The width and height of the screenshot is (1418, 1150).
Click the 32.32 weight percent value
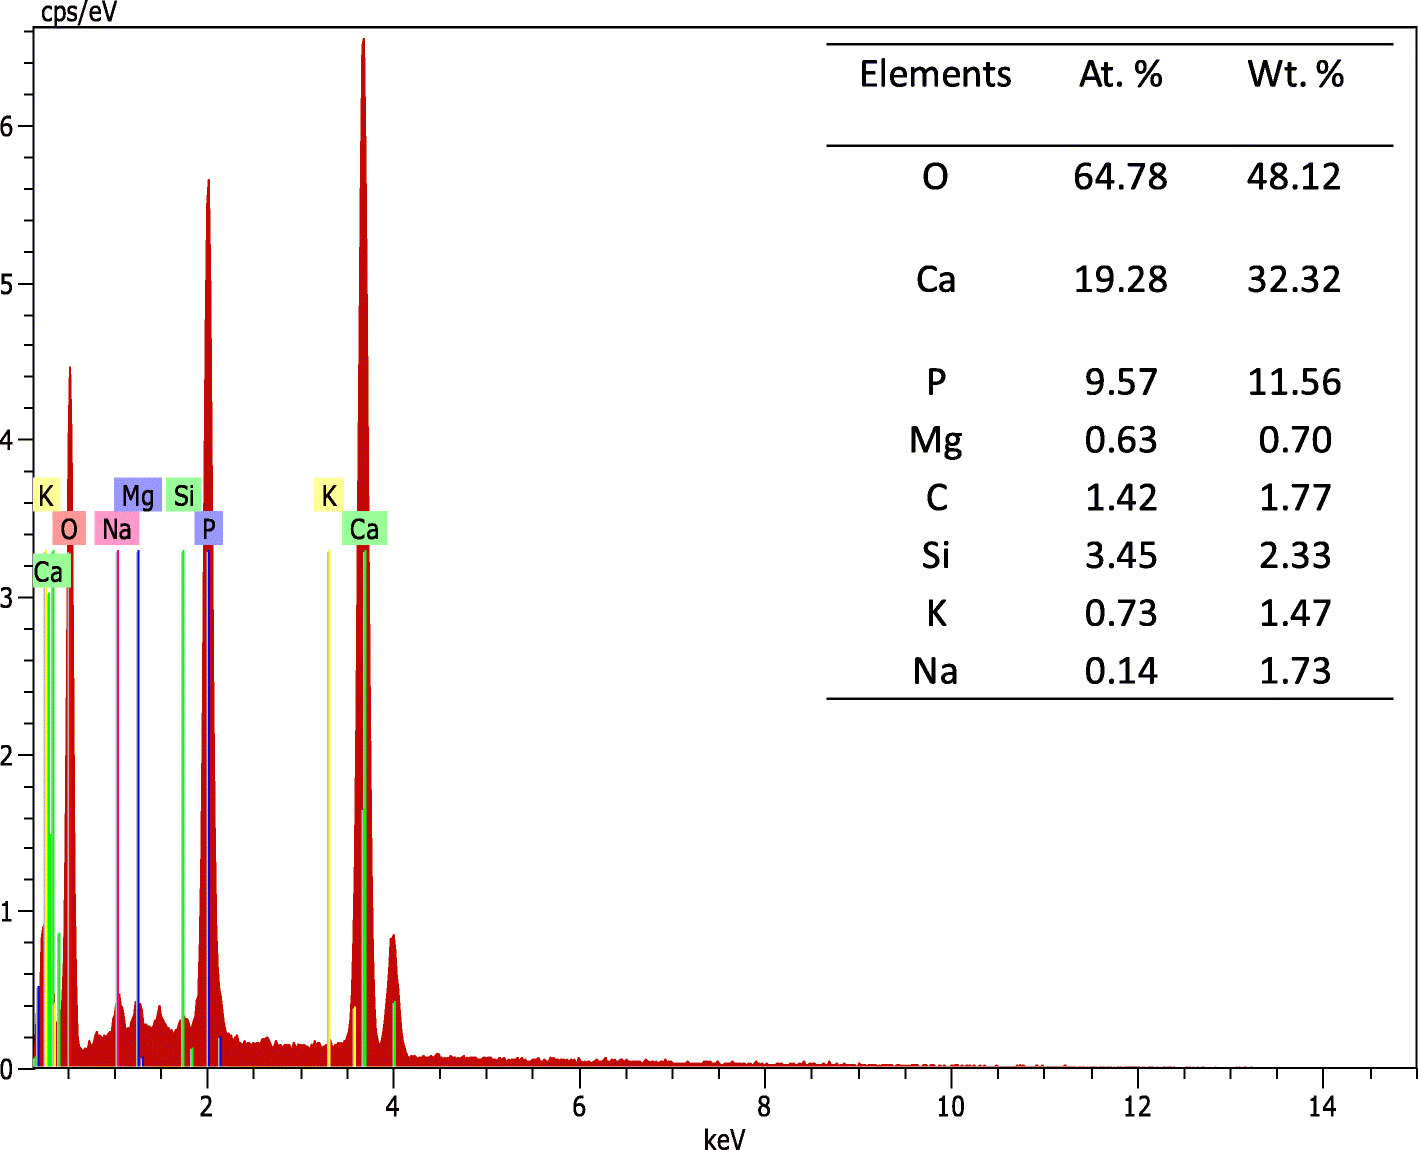tap(1294, 279)
